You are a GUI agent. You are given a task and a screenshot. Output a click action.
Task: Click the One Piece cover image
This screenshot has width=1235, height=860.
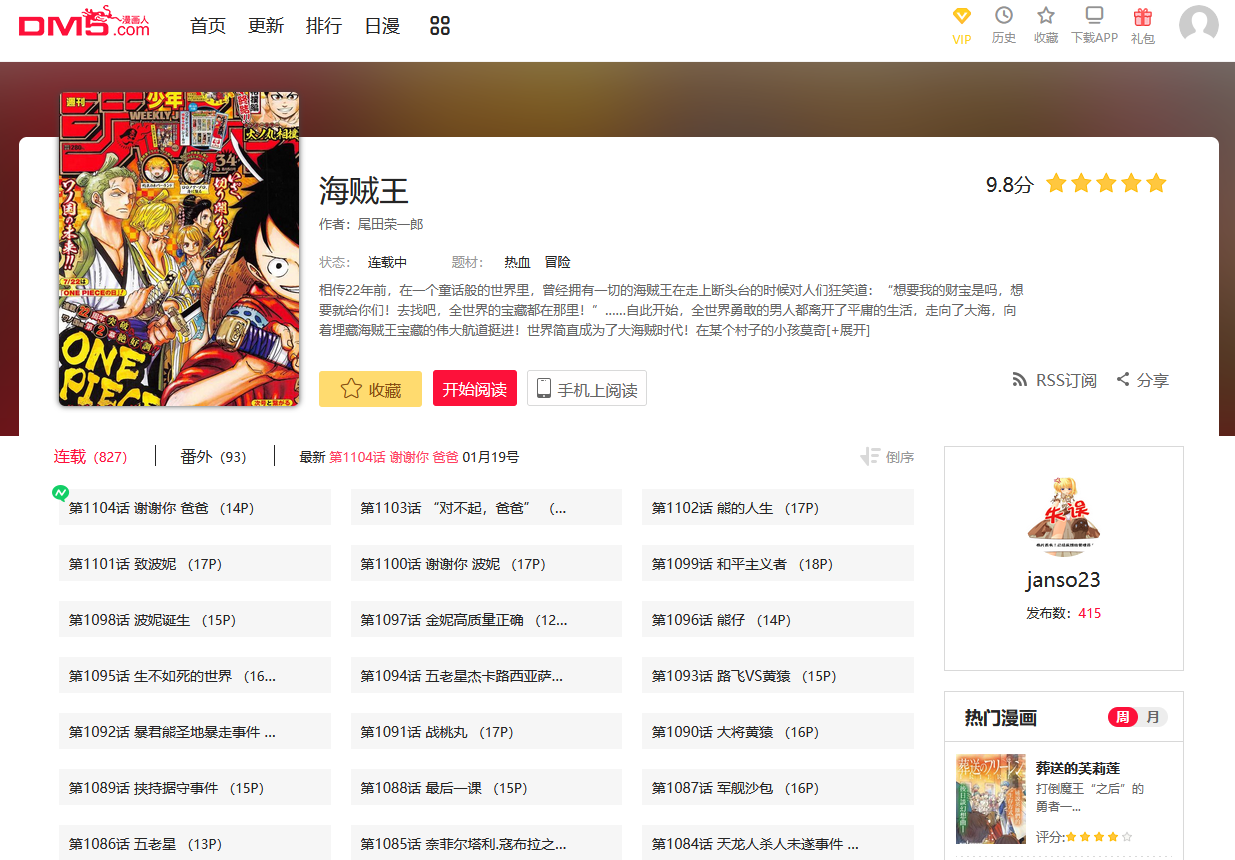179,249
